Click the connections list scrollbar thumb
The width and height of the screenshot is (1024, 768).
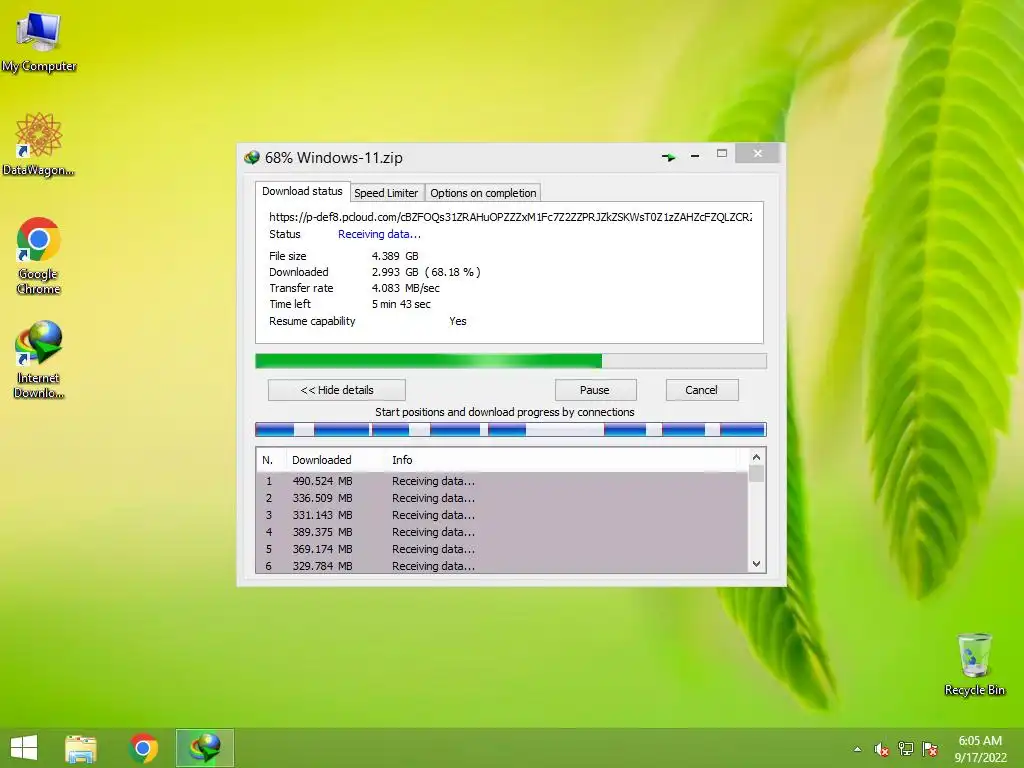(756, 473)
